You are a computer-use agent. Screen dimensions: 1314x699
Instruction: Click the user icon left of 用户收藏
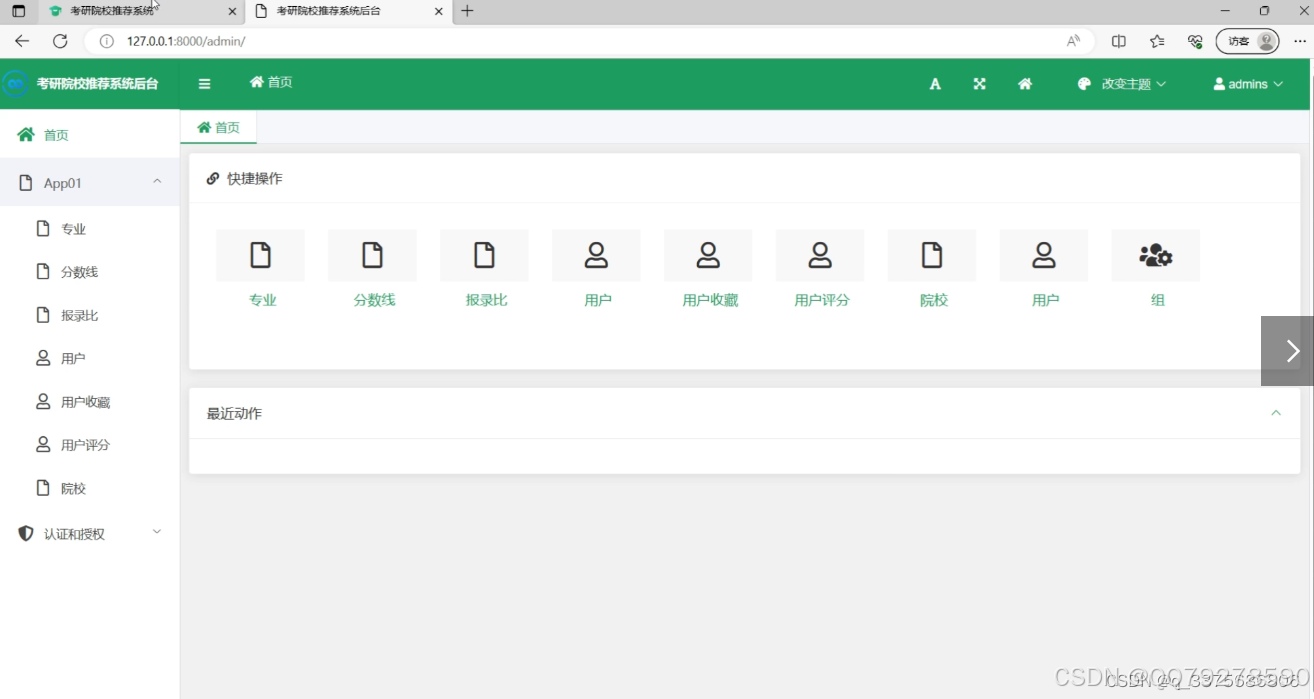pos(43,401)
